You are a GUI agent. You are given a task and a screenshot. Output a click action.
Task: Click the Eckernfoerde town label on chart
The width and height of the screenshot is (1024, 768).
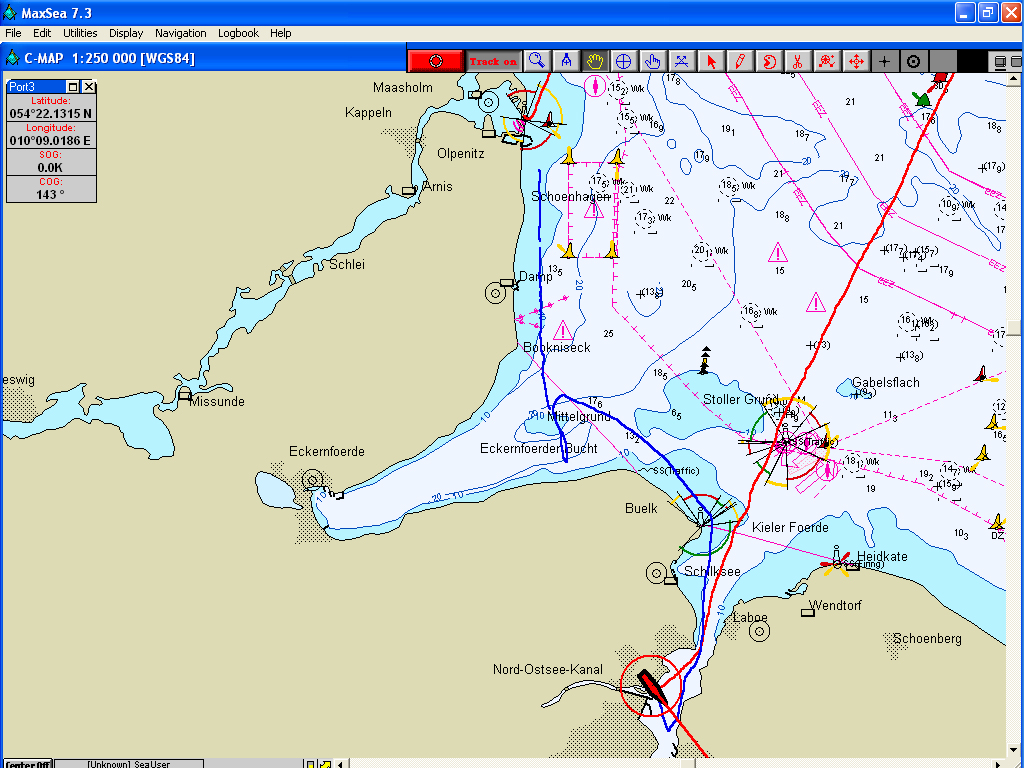[327, 451]
